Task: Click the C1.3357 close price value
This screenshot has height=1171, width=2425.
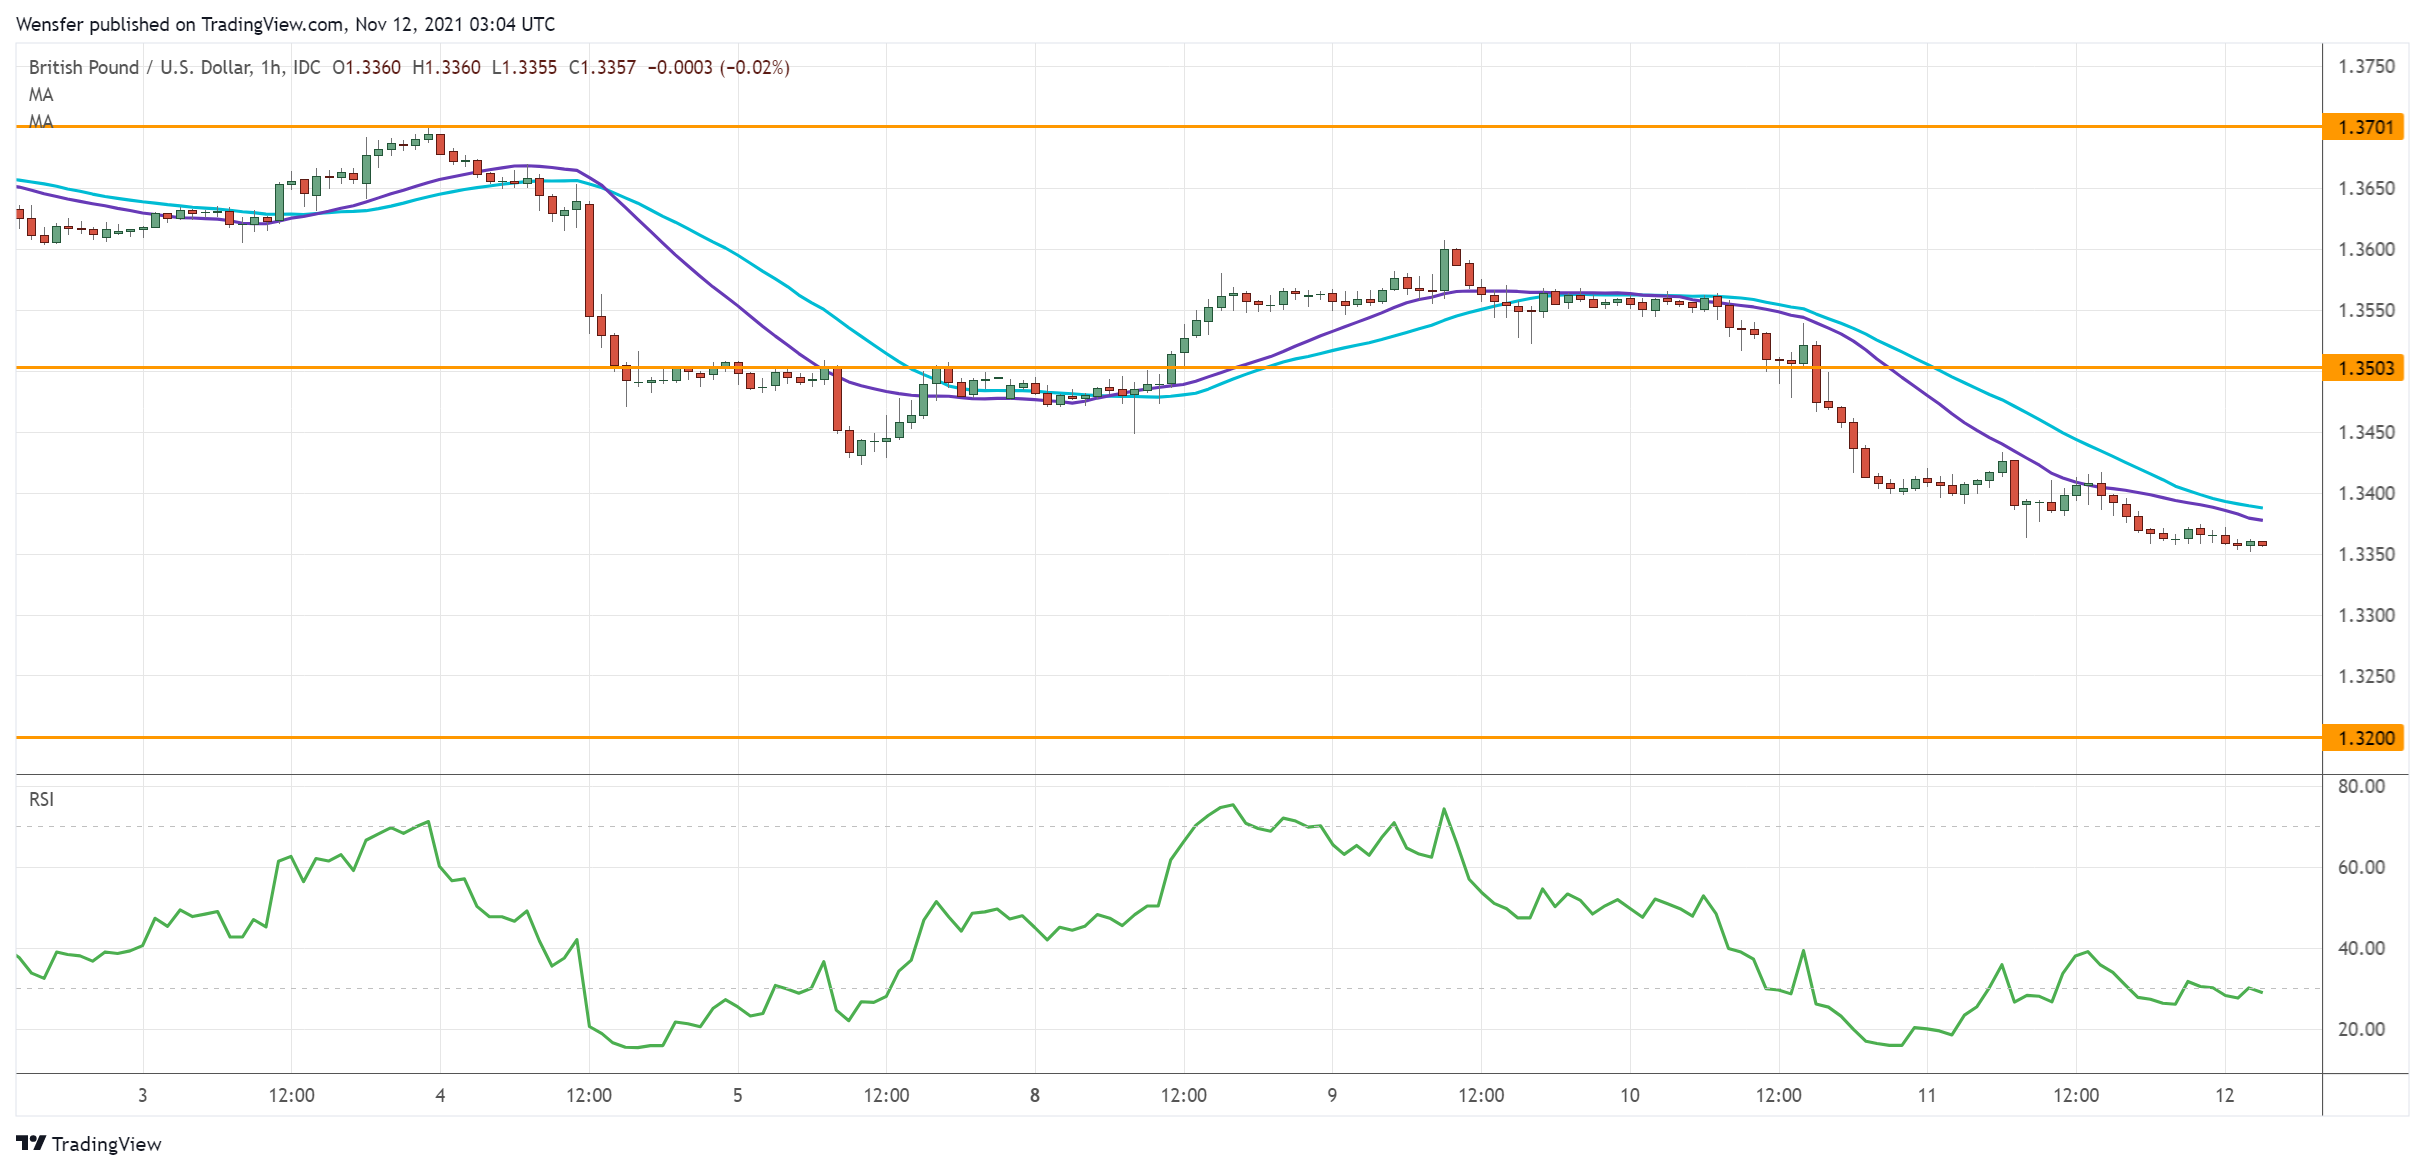Action: click(x=602, y=67)
